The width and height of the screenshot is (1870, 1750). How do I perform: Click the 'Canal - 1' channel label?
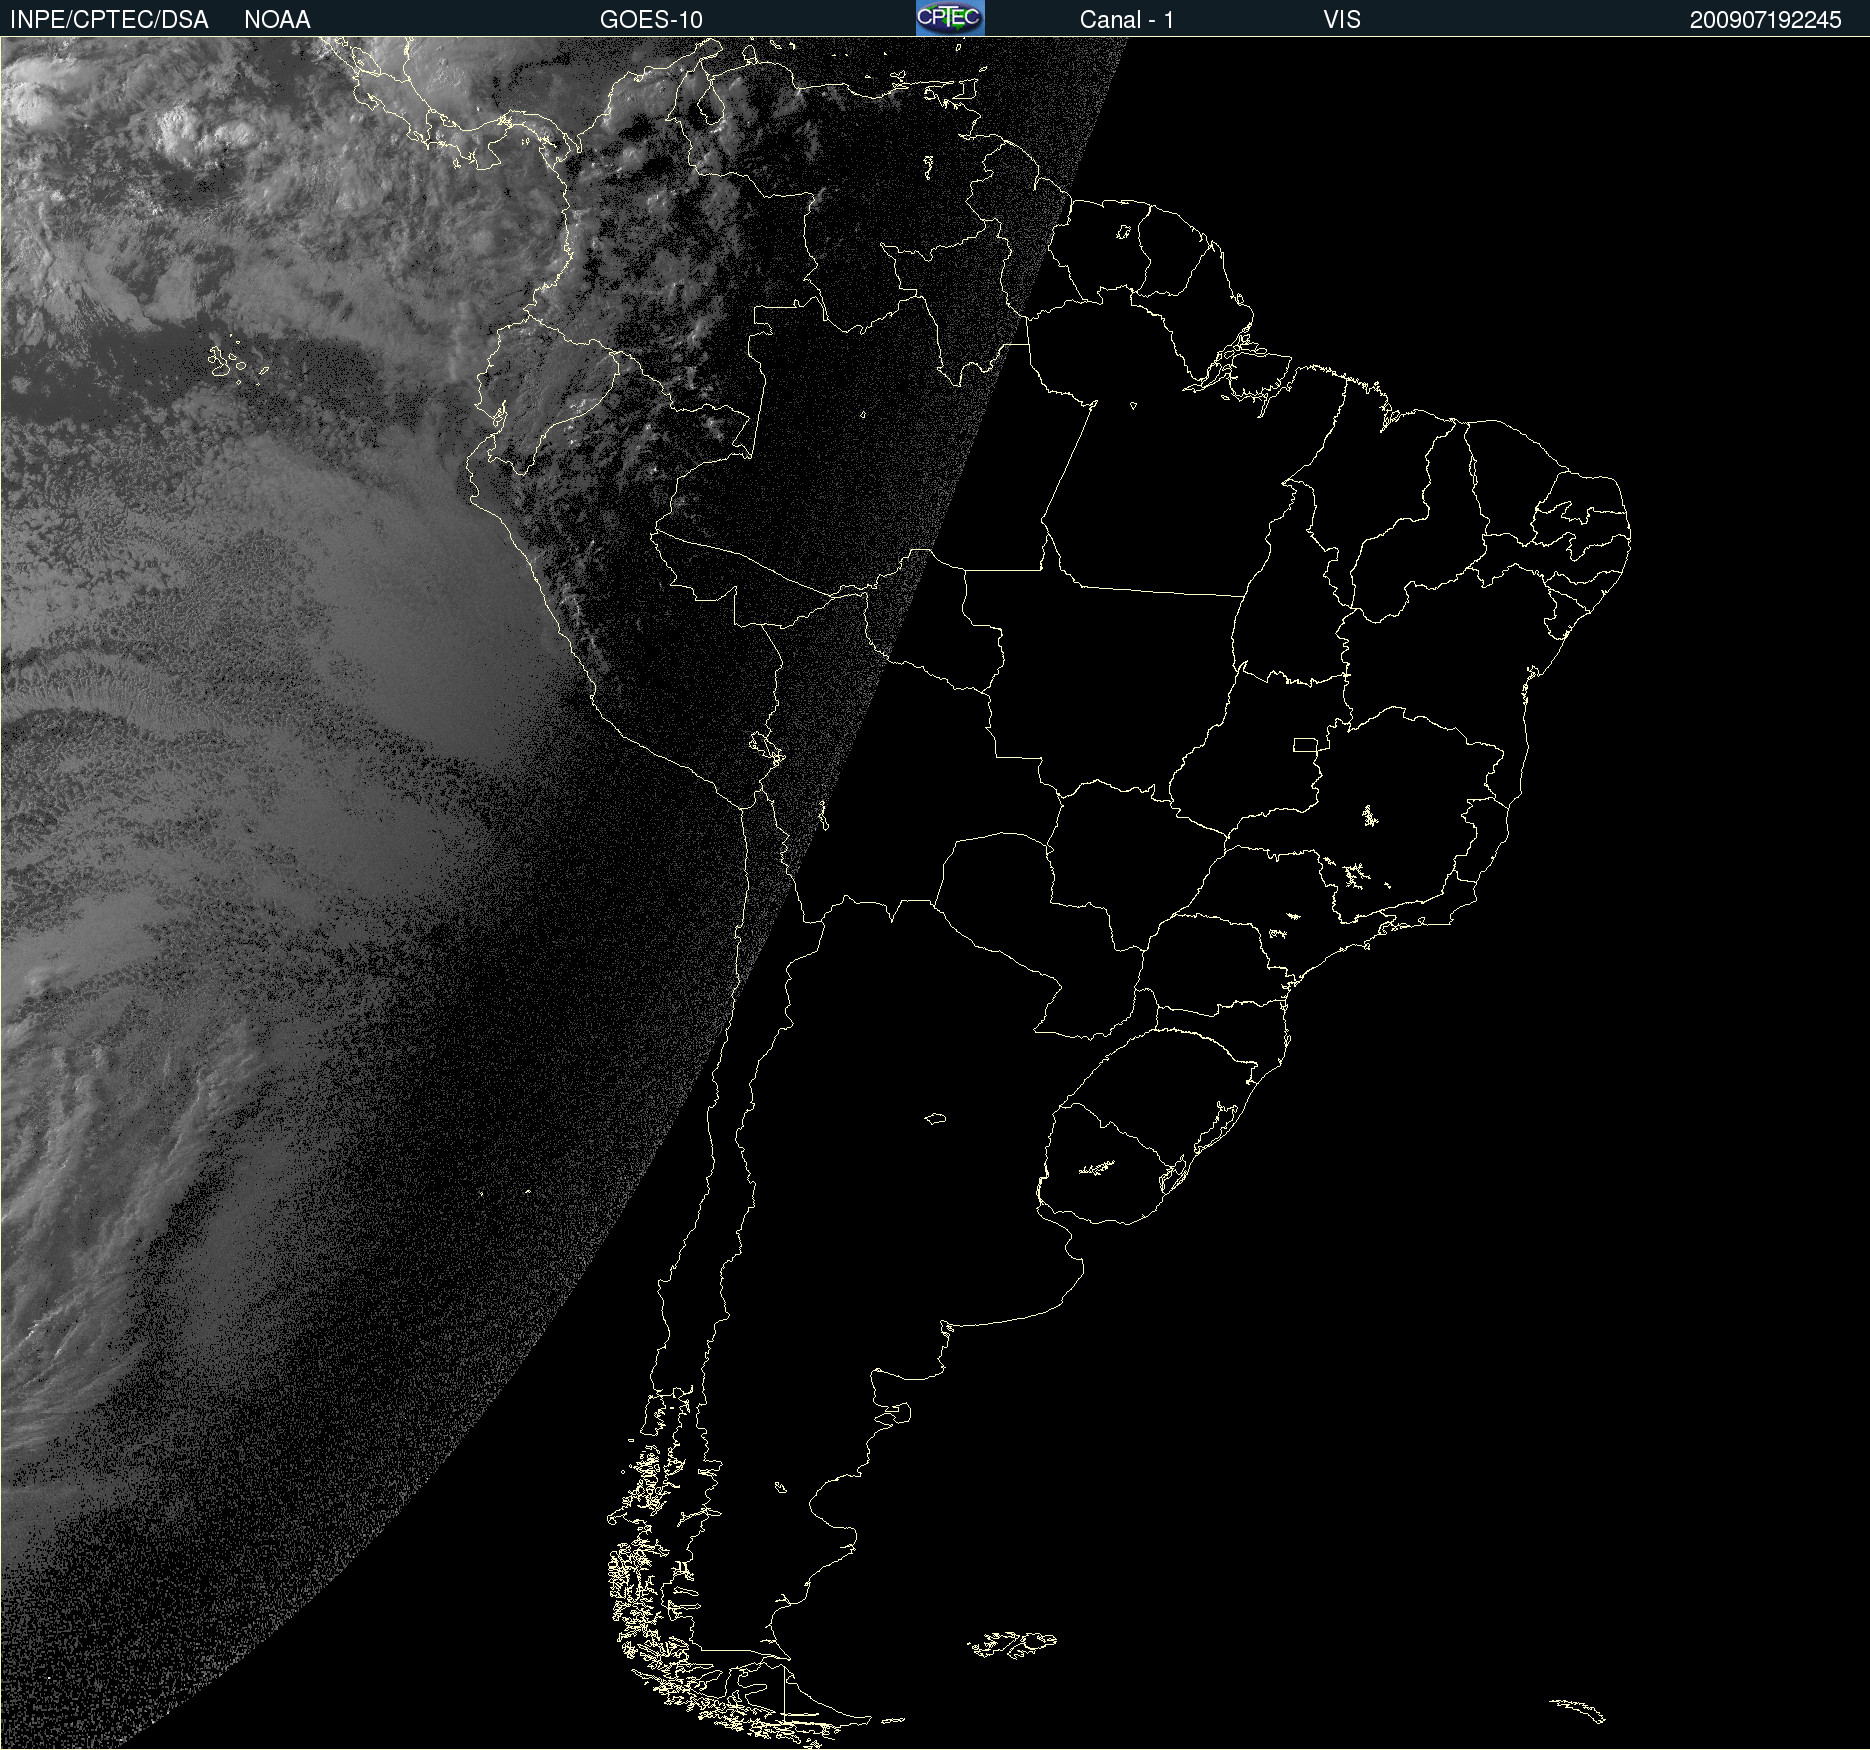(x=1126, y=20)
